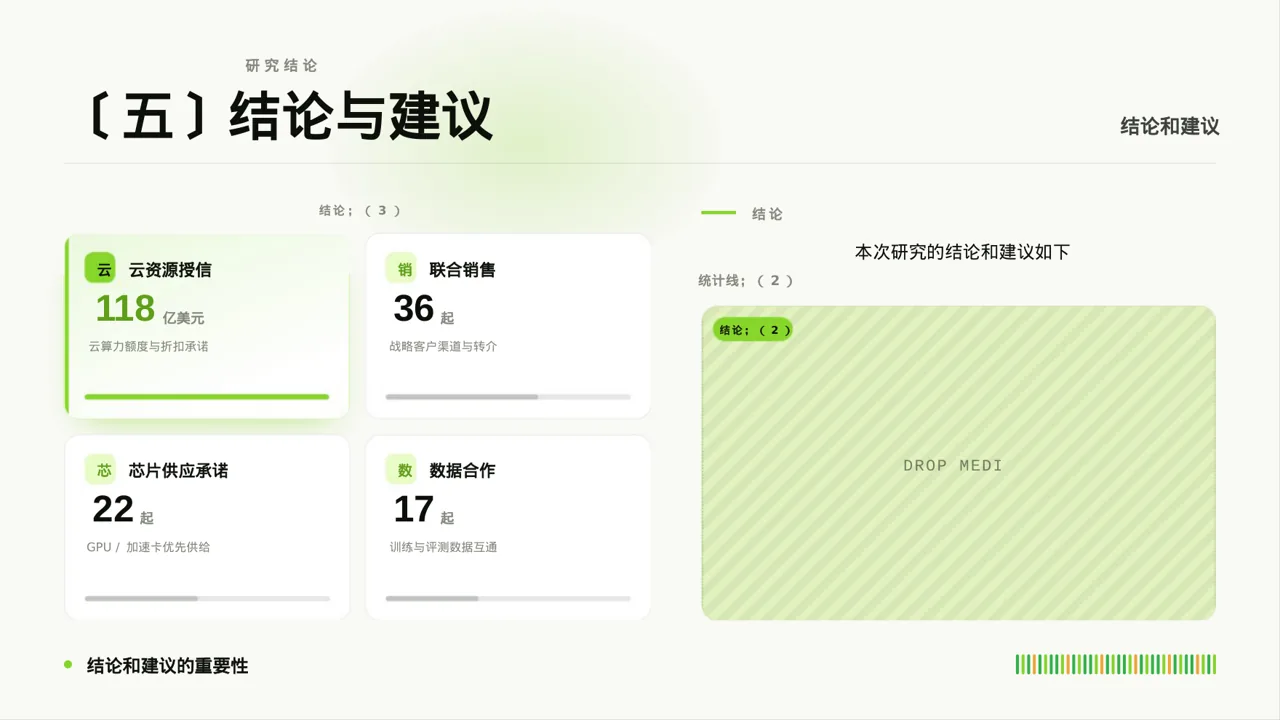This screenshot has height=720, width=1280.
Task: Click the 结论；(3) label above the cards
Action: [360, 211]
